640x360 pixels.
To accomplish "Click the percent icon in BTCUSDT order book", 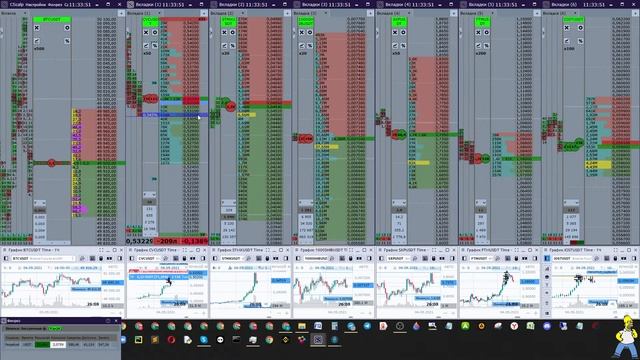I will (67, 41).
